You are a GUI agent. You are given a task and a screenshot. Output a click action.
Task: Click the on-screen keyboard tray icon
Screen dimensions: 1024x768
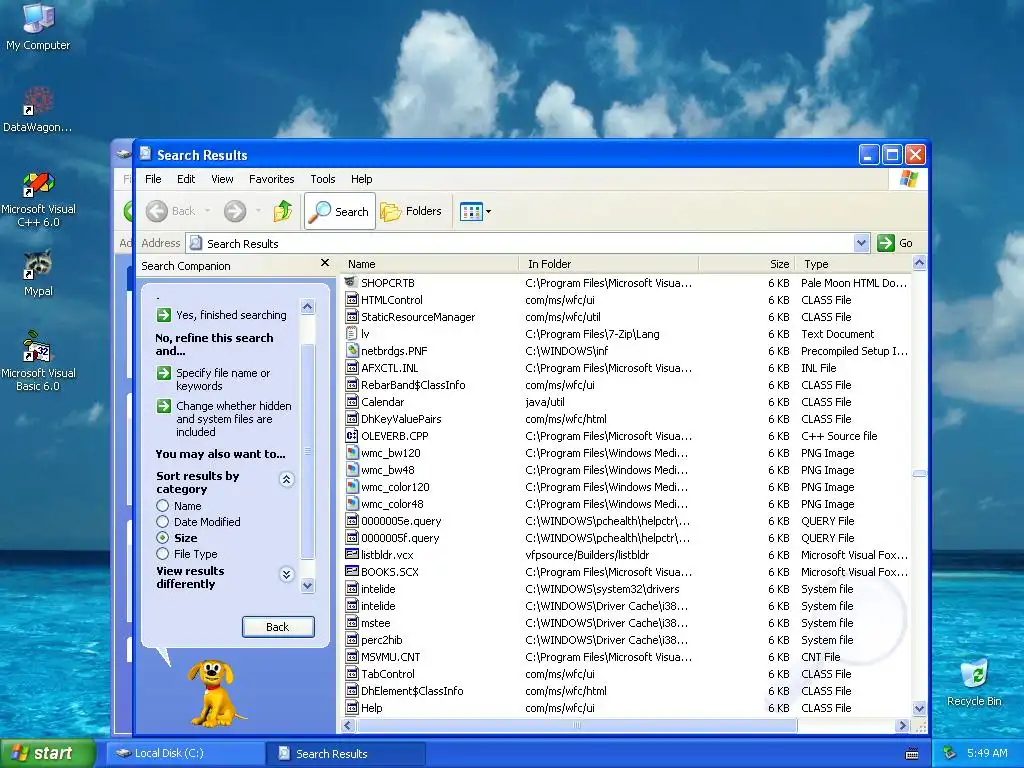912,754
